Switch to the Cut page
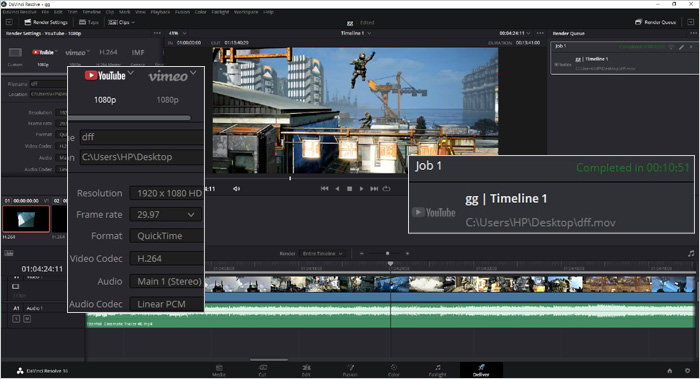 click(x=262, y=370)
